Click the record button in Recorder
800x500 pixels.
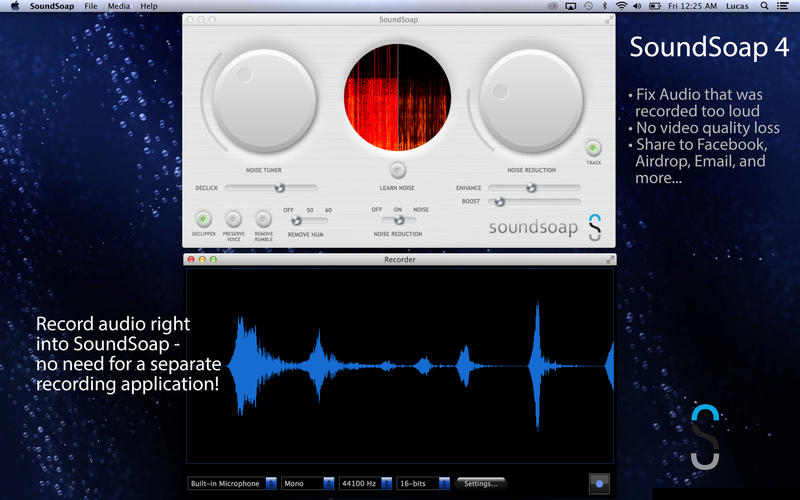pyautogui.click(x=599, y=483)
